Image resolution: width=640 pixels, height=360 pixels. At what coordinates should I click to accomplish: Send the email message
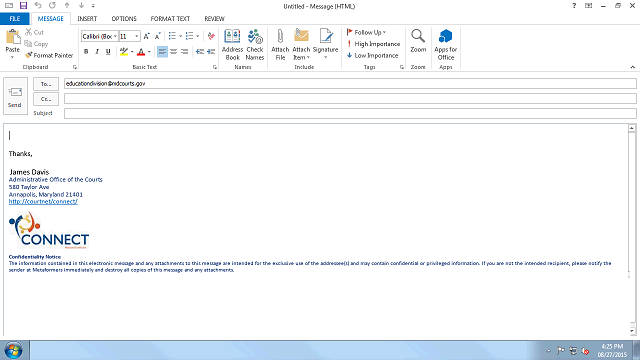(x=15, y=96)
